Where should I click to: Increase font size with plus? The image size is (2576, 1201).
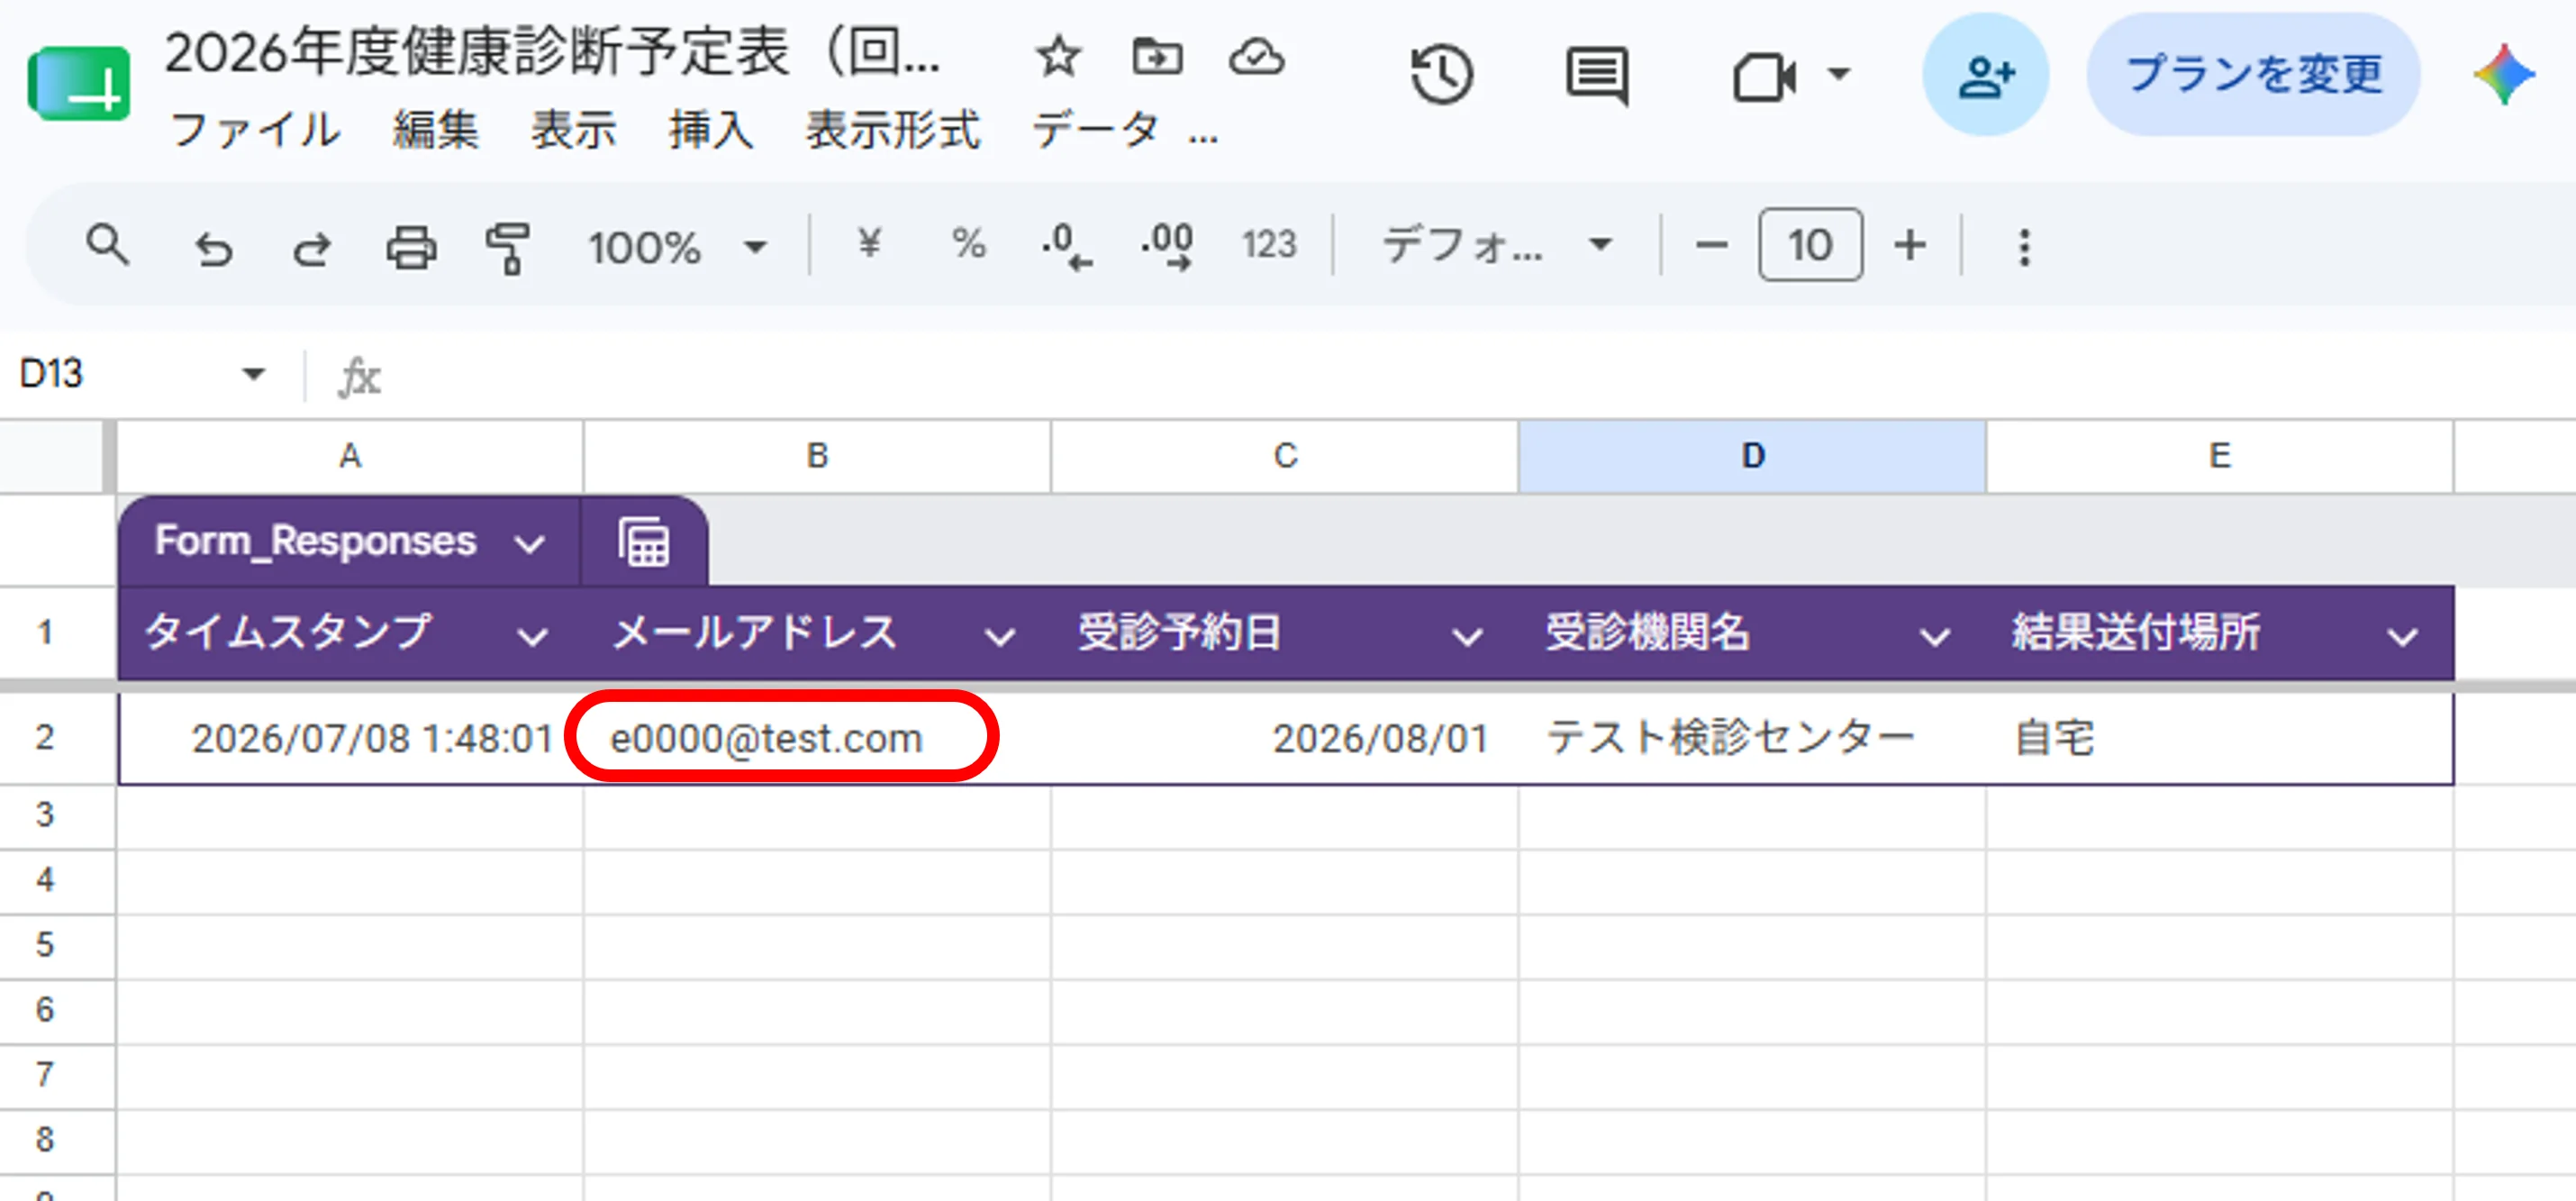point(1910,245)
